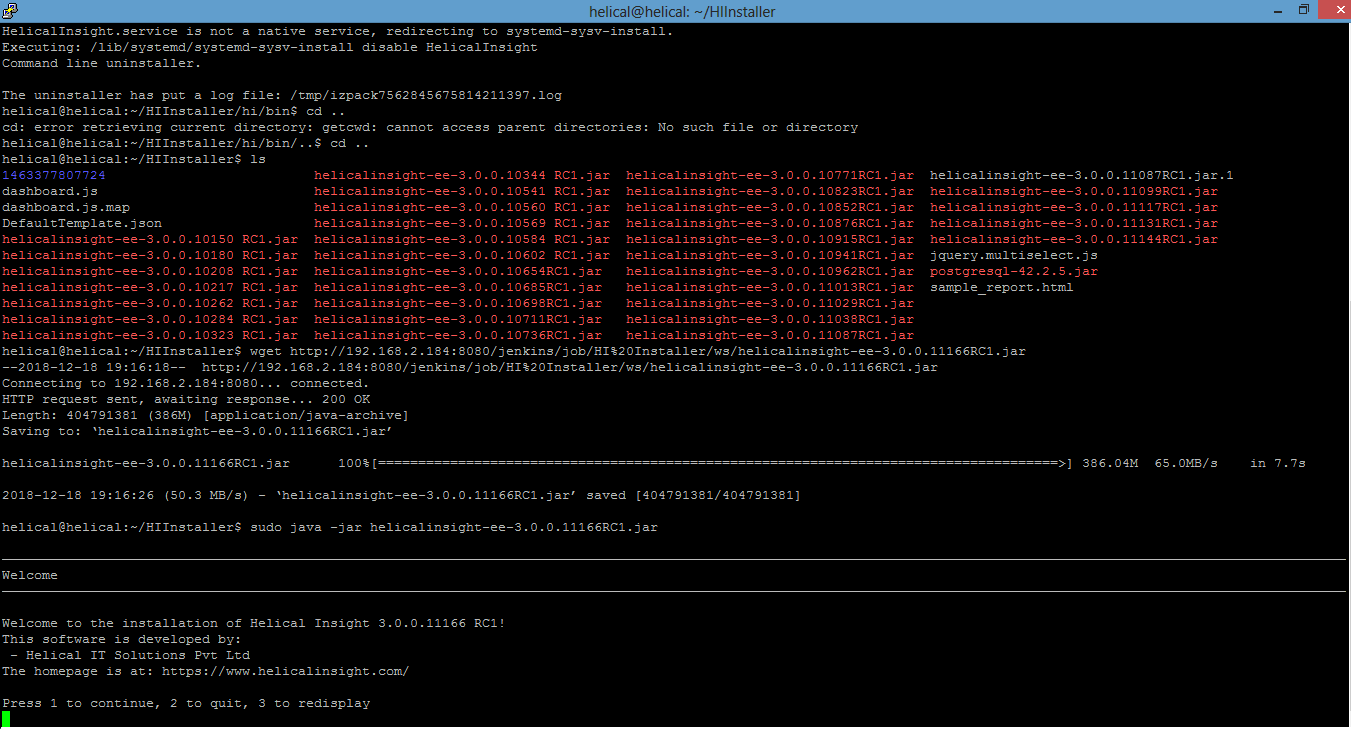Click file 'helicalinsight-ee-3.0.0.10941RC1.jar'

[x=770, y=255]
